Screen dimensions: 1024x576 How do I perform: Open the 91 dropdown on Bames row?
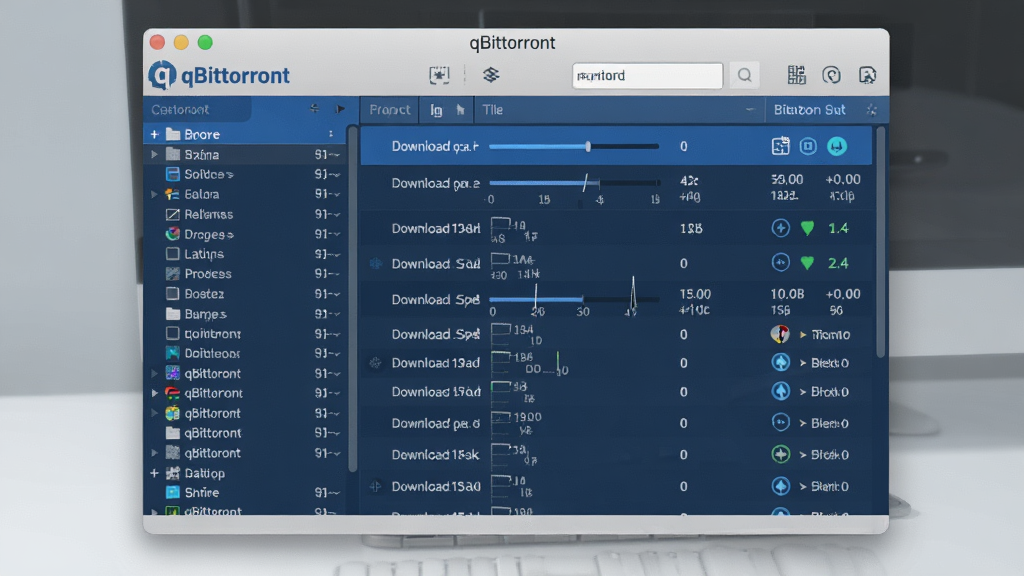[x=328, y=313]
